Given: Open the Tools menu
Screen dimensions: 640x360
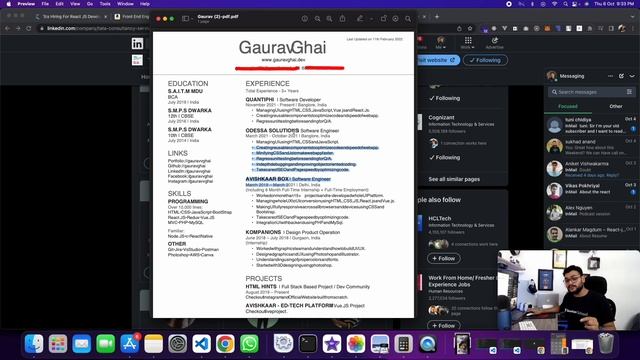Looking at the screenshot, I should (x=105, y=4).
